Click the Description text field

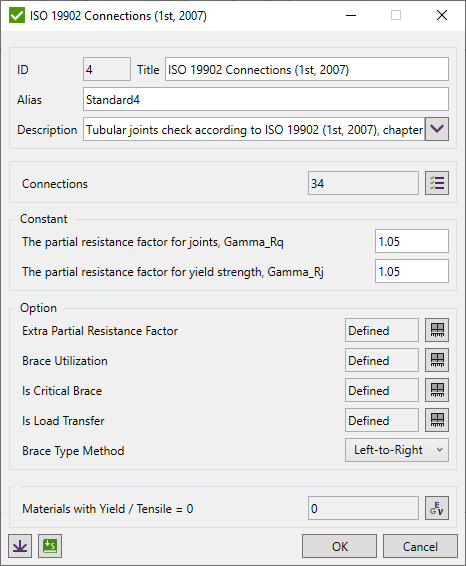(254, 129)
